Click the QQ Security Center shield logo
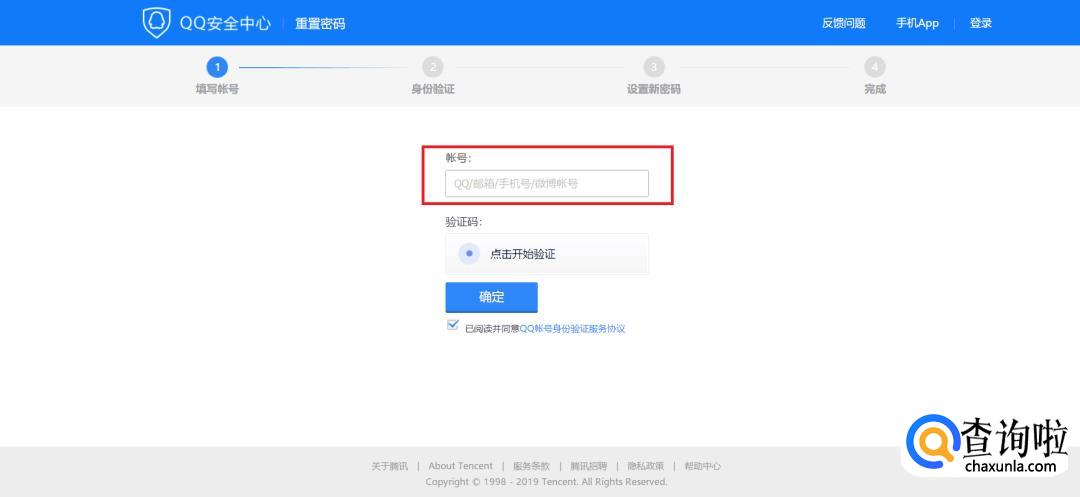This screenshot has height=497, width=1080. 156,23
